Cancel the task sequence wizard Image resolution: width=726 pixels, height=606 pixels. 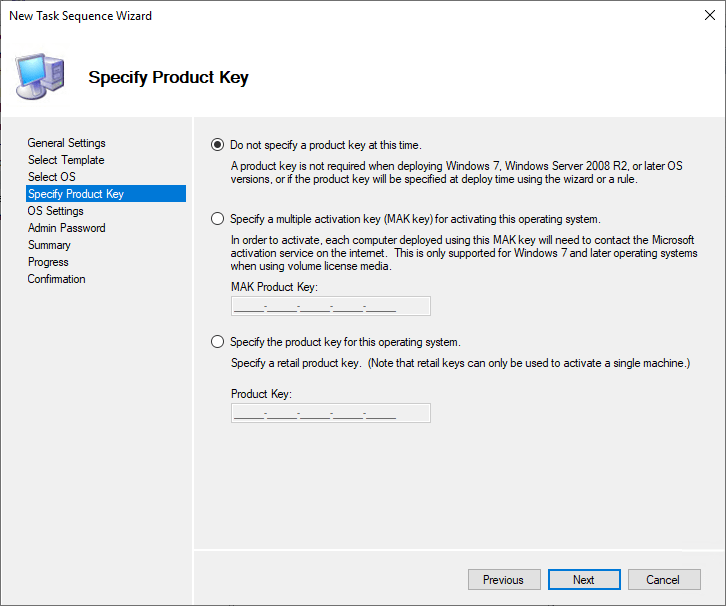[x=662, y=580]
